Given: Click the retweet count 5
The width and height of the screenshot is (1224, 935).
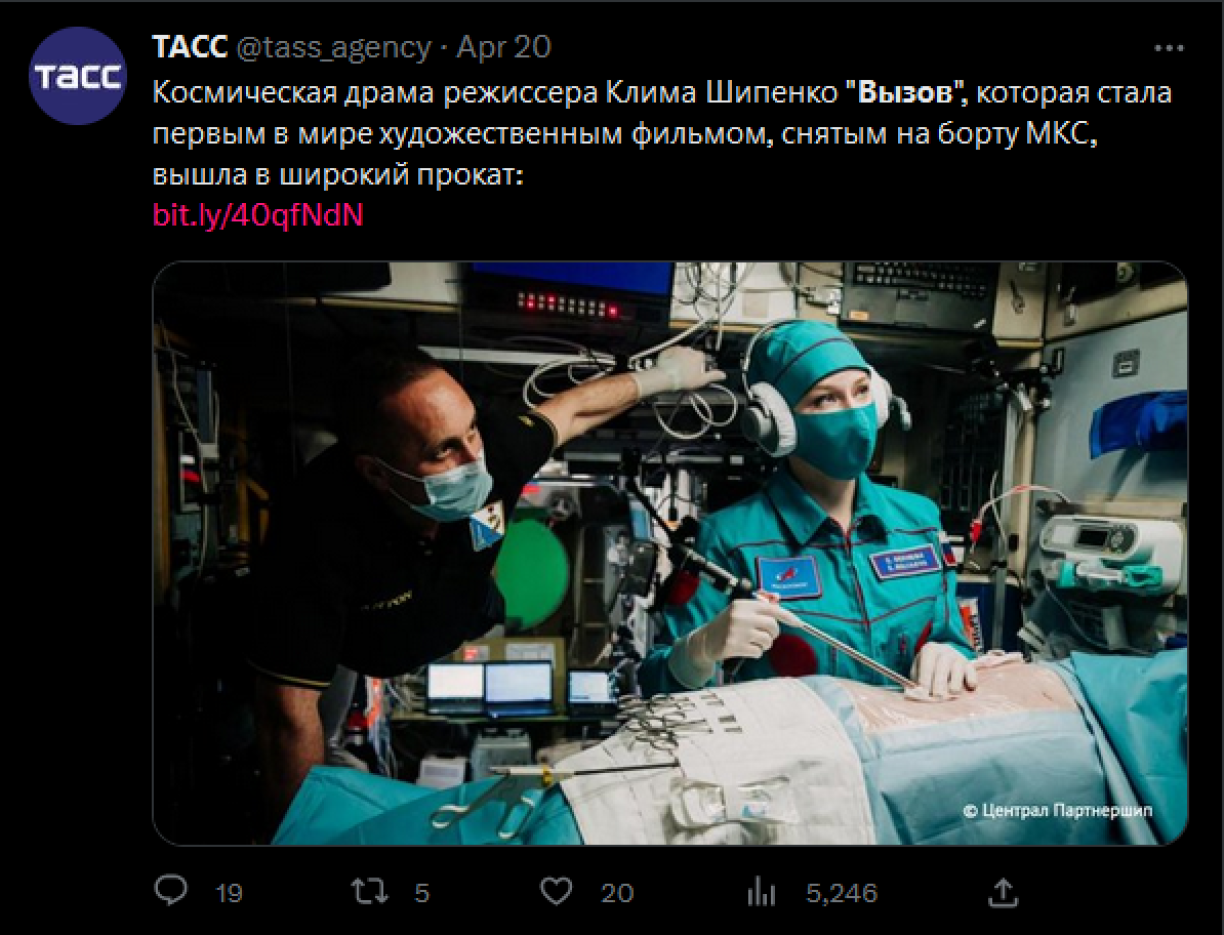Looking at the screenshot, I should (422, 893).
